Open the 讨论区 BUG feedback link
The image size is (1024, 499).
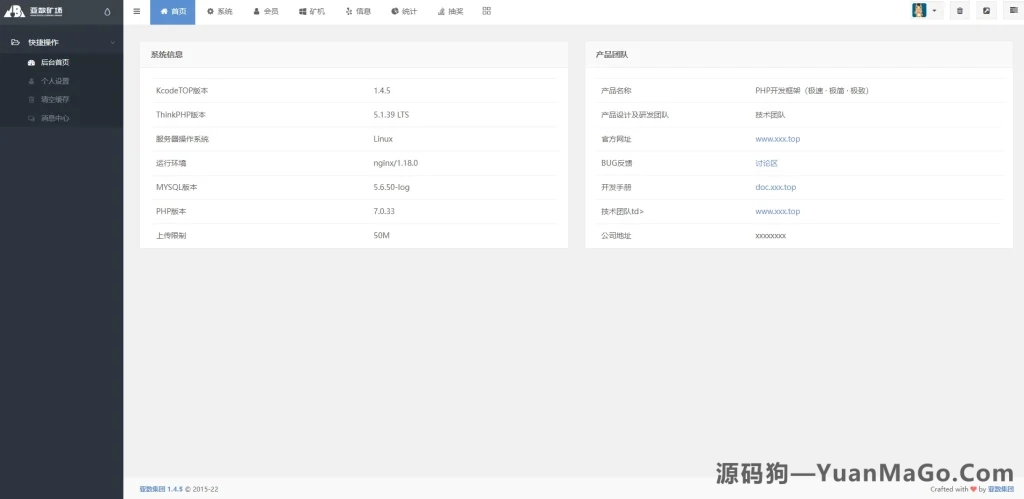766,163
